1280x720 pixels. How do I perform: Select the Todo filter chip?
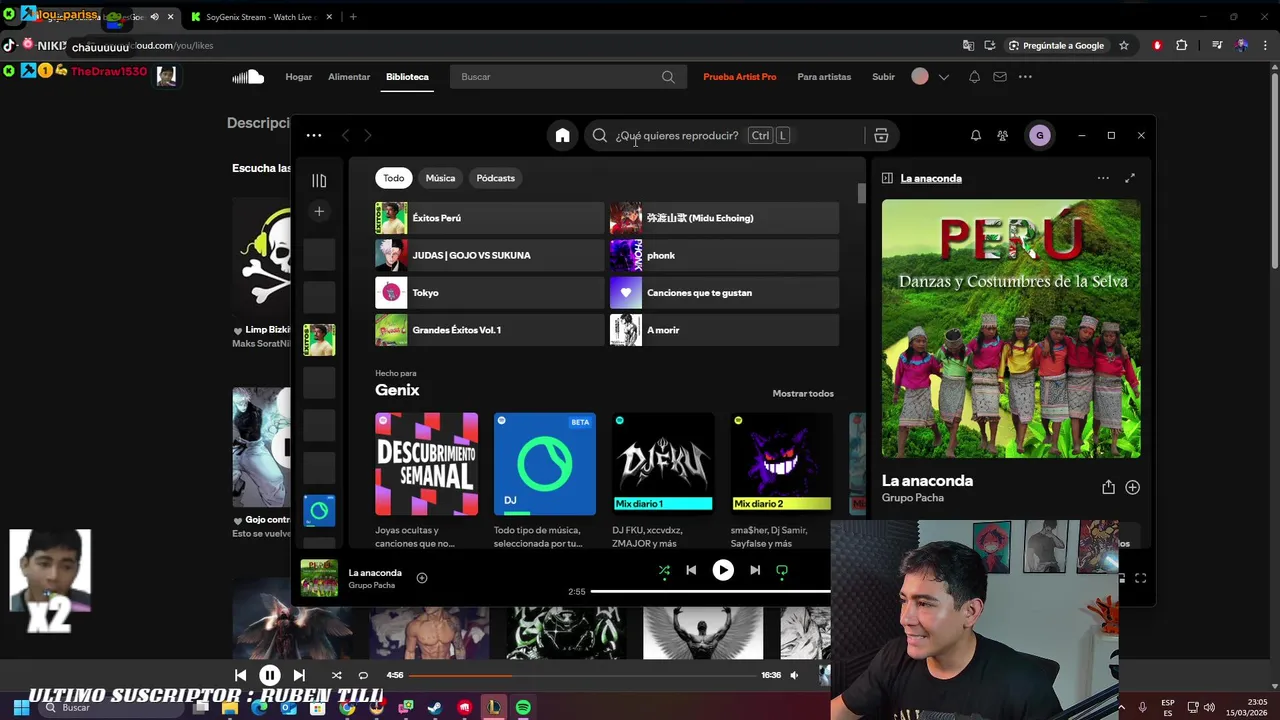(x=394, y=178)
